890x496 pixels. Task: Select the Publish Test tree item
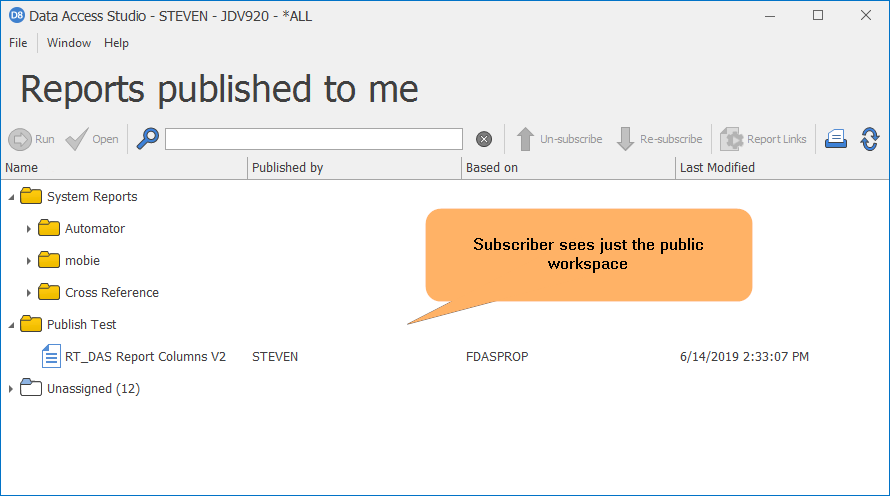click(x=81, y=324)
